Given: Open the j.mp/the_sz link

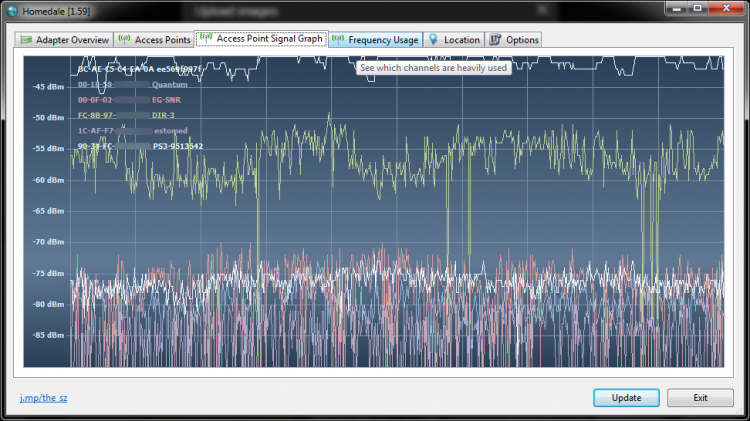Looking at the screenshot, I should point(43,398).
